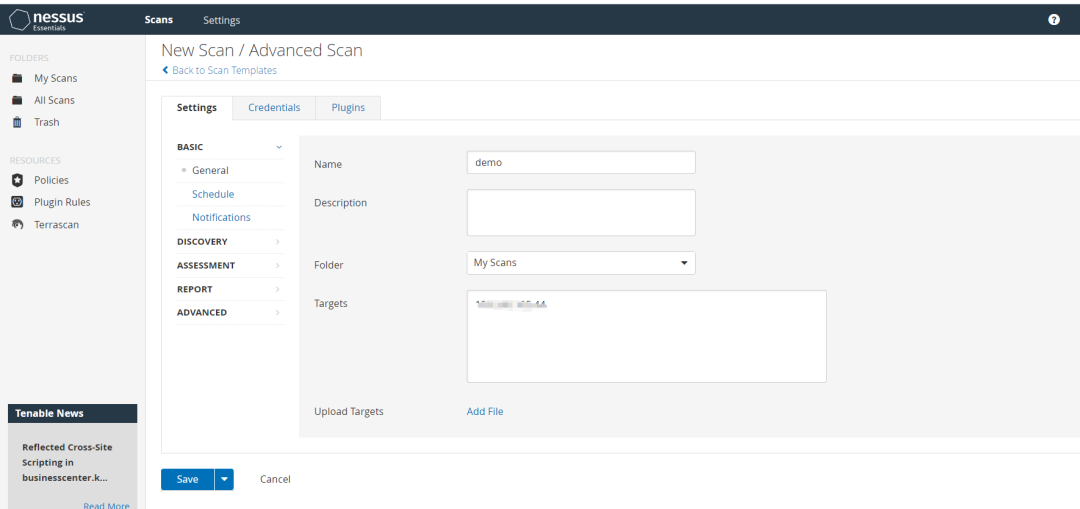This screenshot has height=509, width=1080.
Task: Click the All Scans folder icon
Action: click(18, 101)
